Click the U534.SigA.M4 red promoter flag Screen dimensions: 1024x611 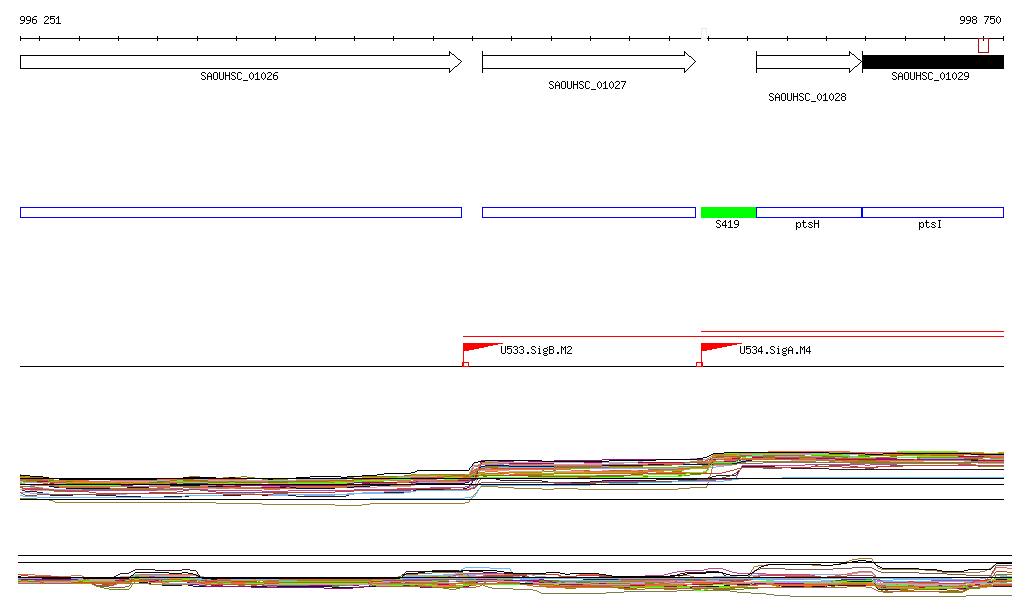719,349
